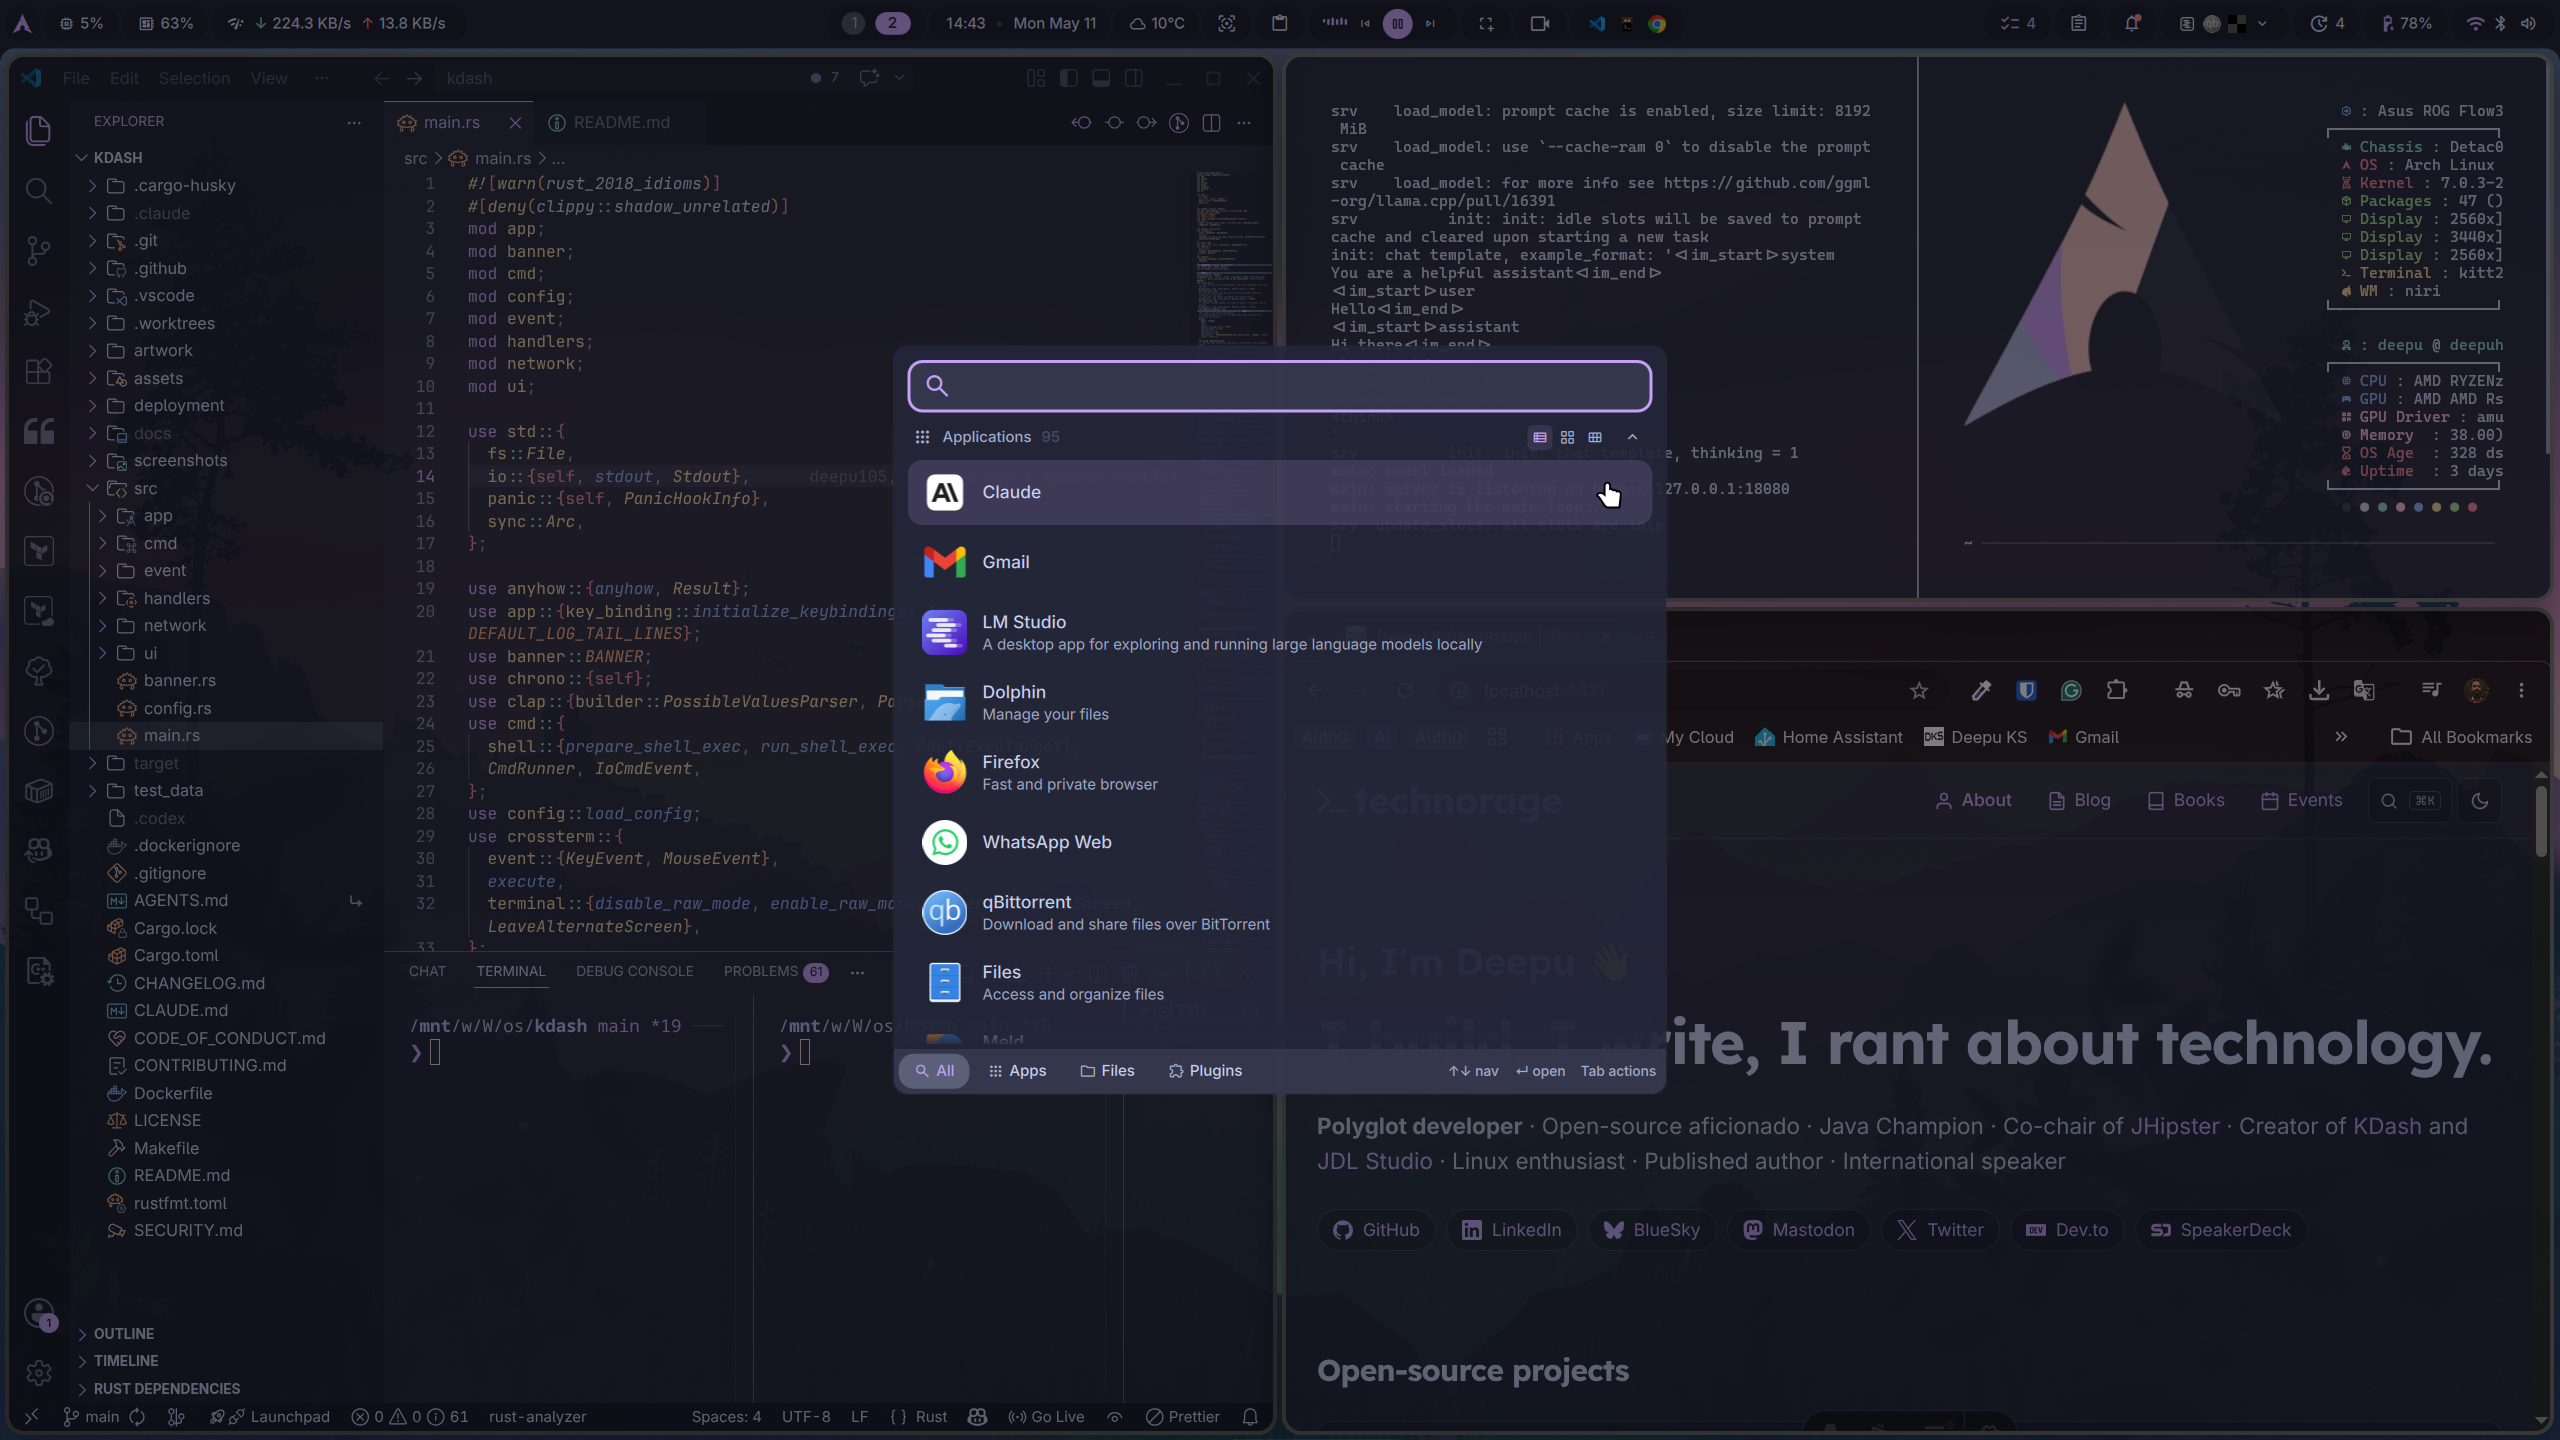Select the Plugins filter tab in launcher
Image resolution: width=2560 pixels, height=1440 pixels.
[1205, 1071]
